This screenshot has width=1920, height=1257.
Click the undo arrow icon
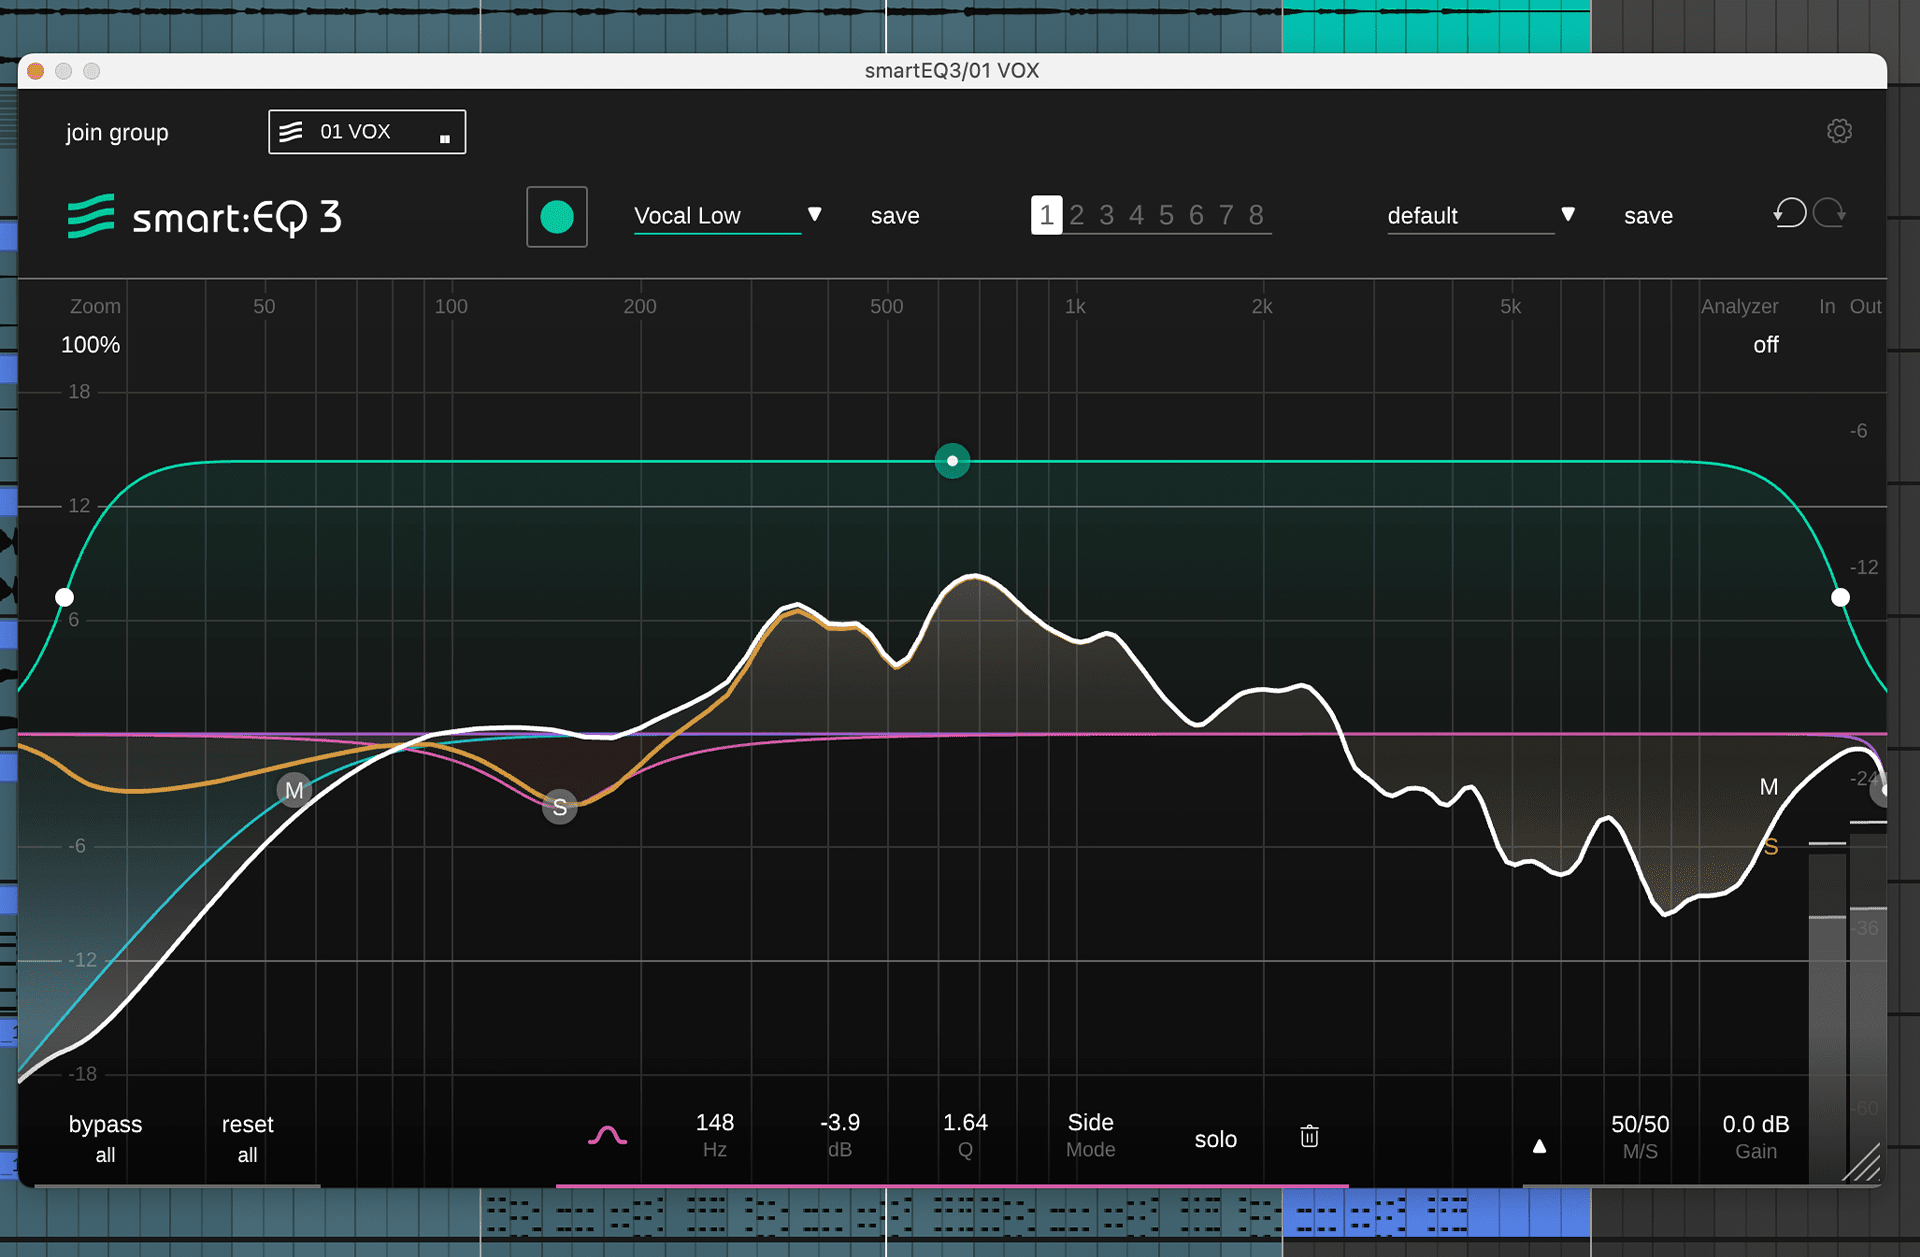[1790, 213]
